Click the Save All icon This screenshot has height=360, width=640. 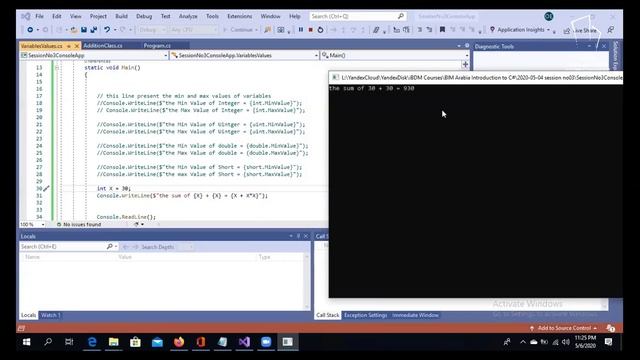click(x=93, y=30)
